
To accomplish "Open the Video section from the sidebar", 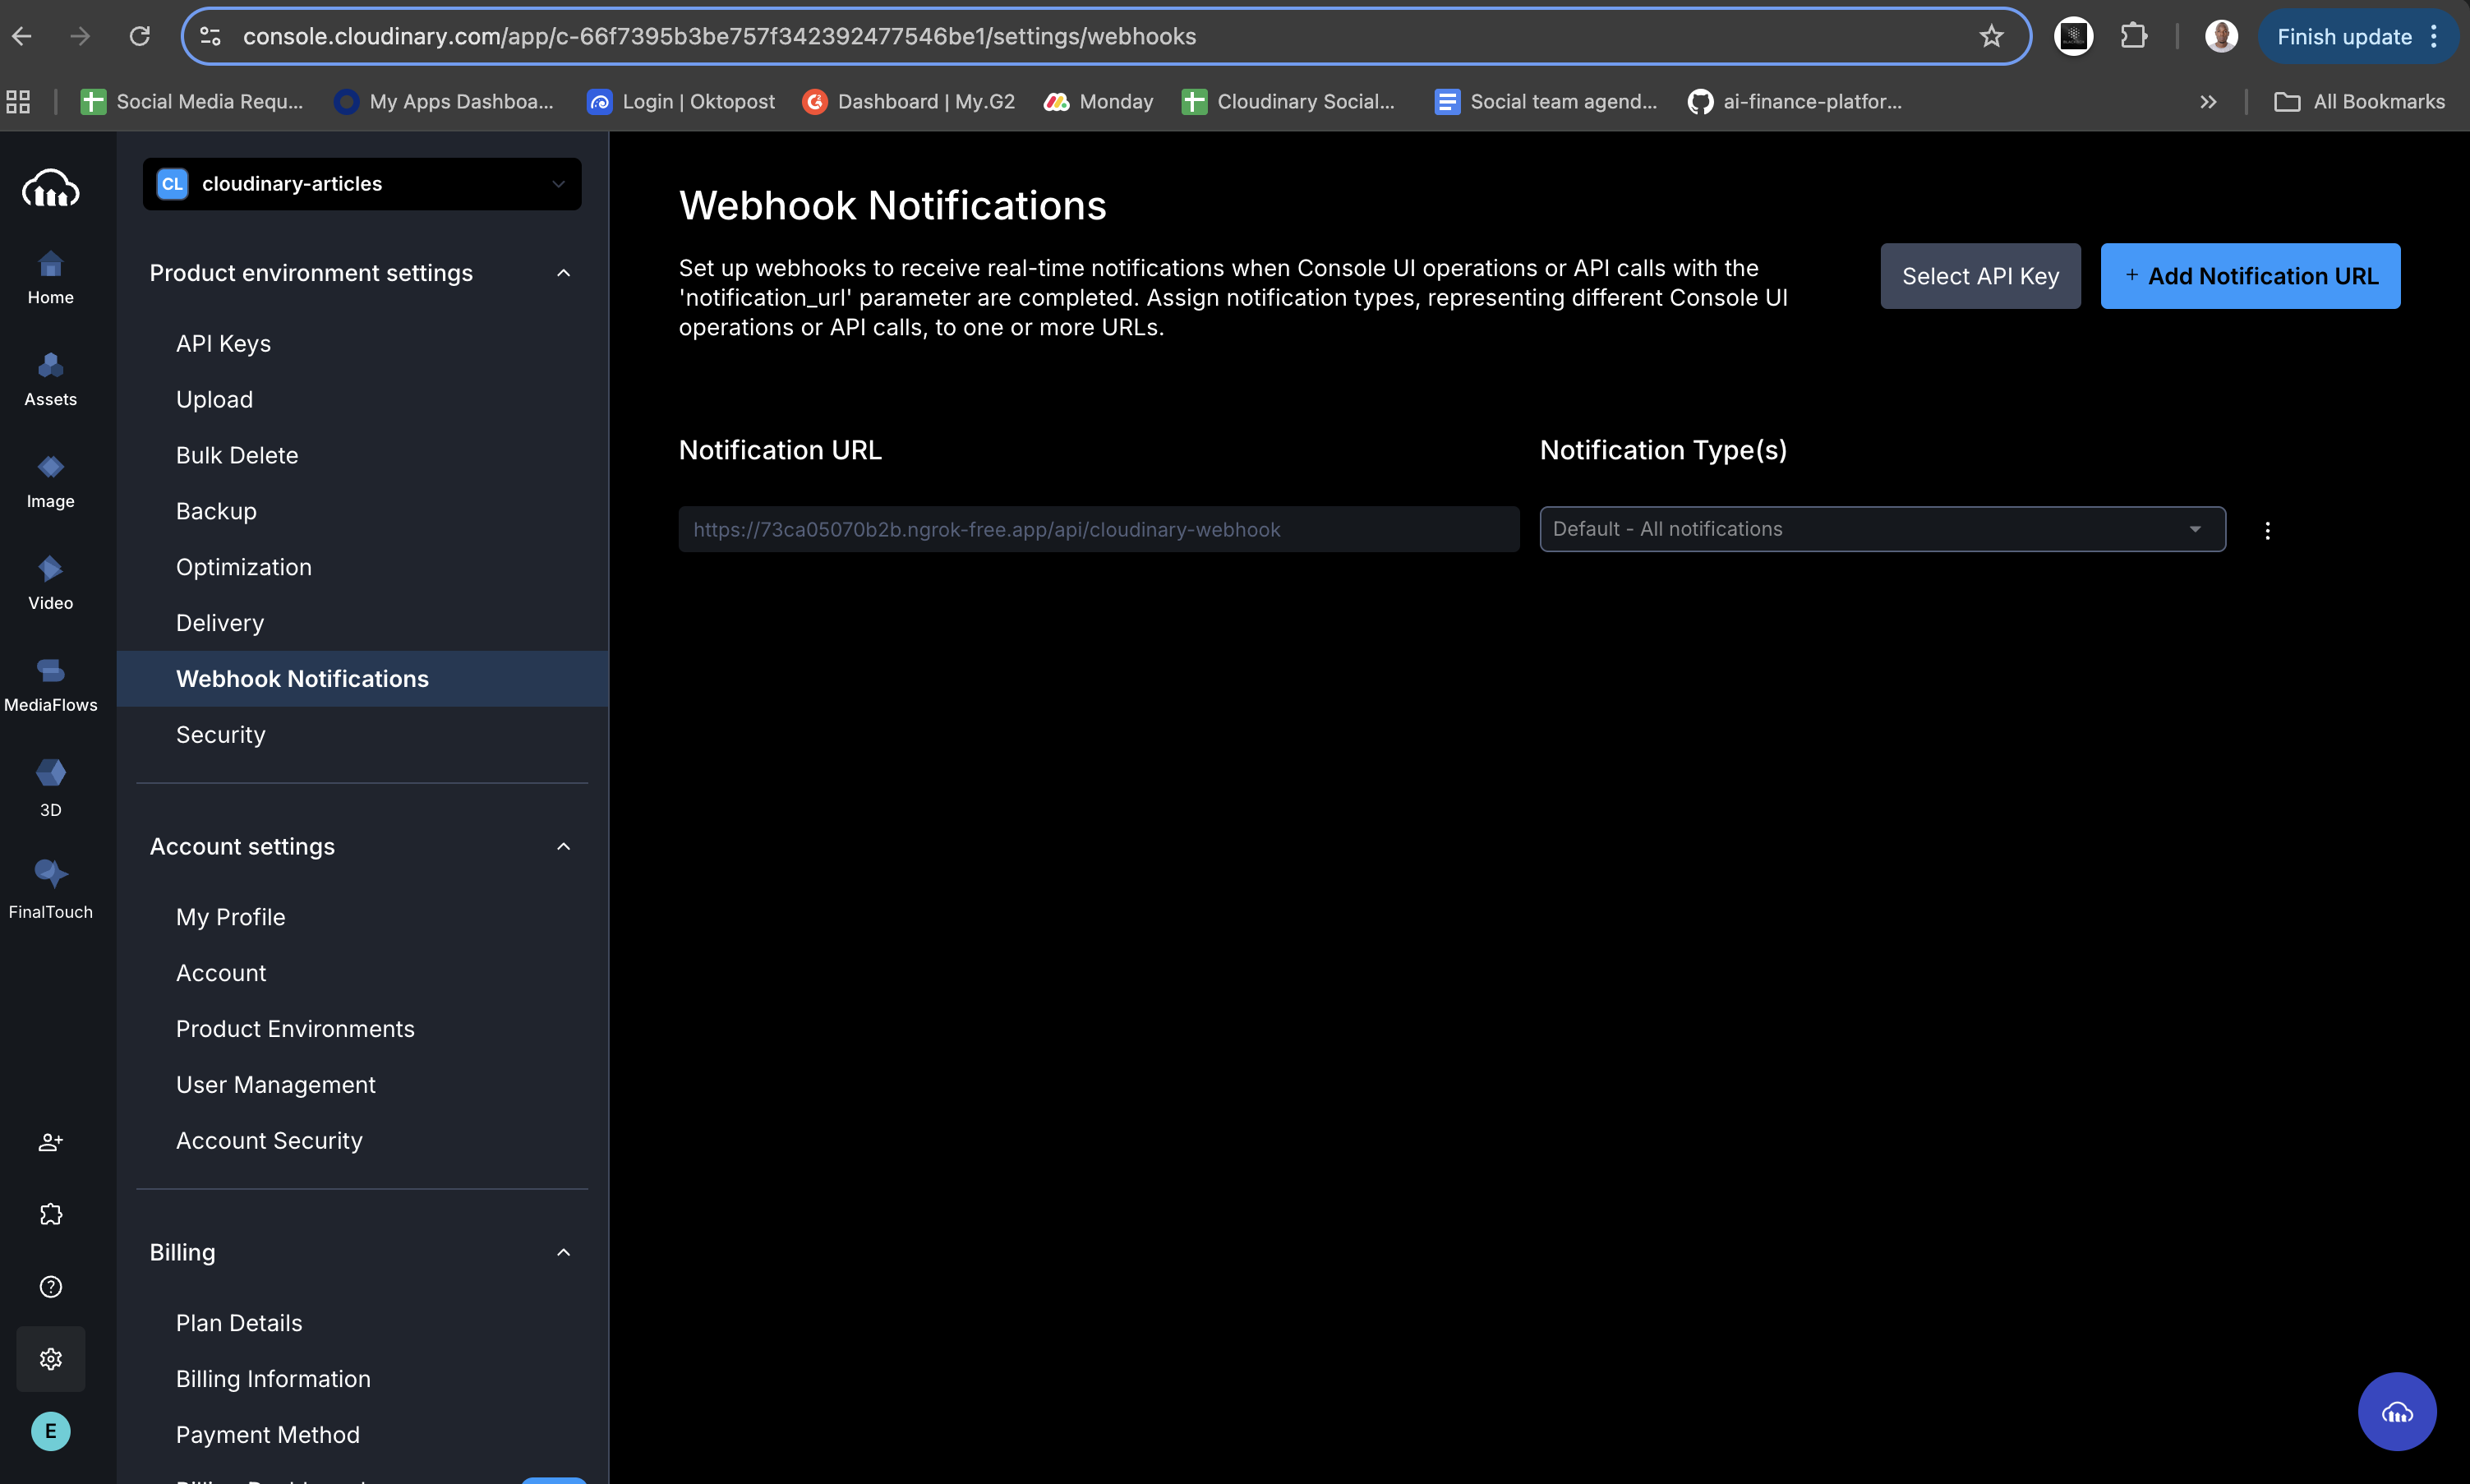I will (50, 581).
